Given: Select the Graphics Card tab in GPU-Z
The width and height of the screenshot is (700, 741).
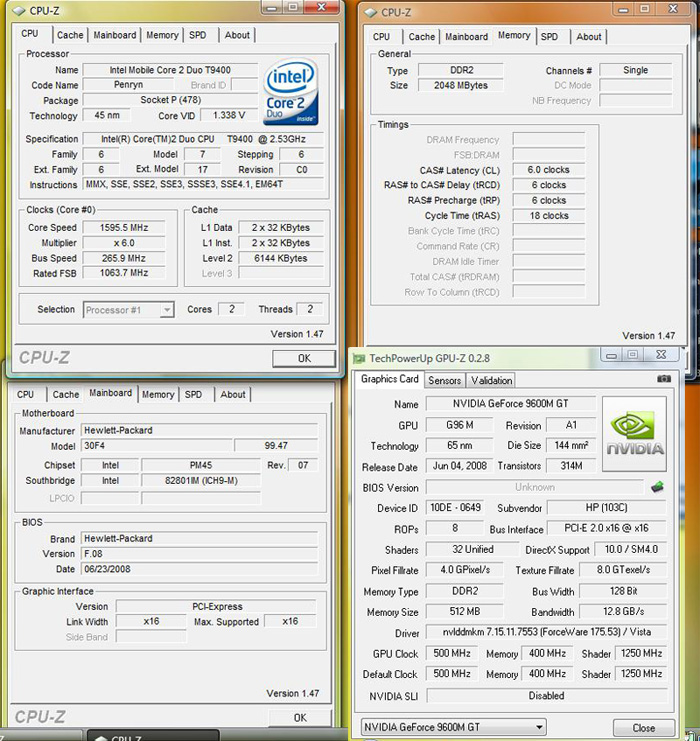Looking at the screenshot, I should pos(389,379).
